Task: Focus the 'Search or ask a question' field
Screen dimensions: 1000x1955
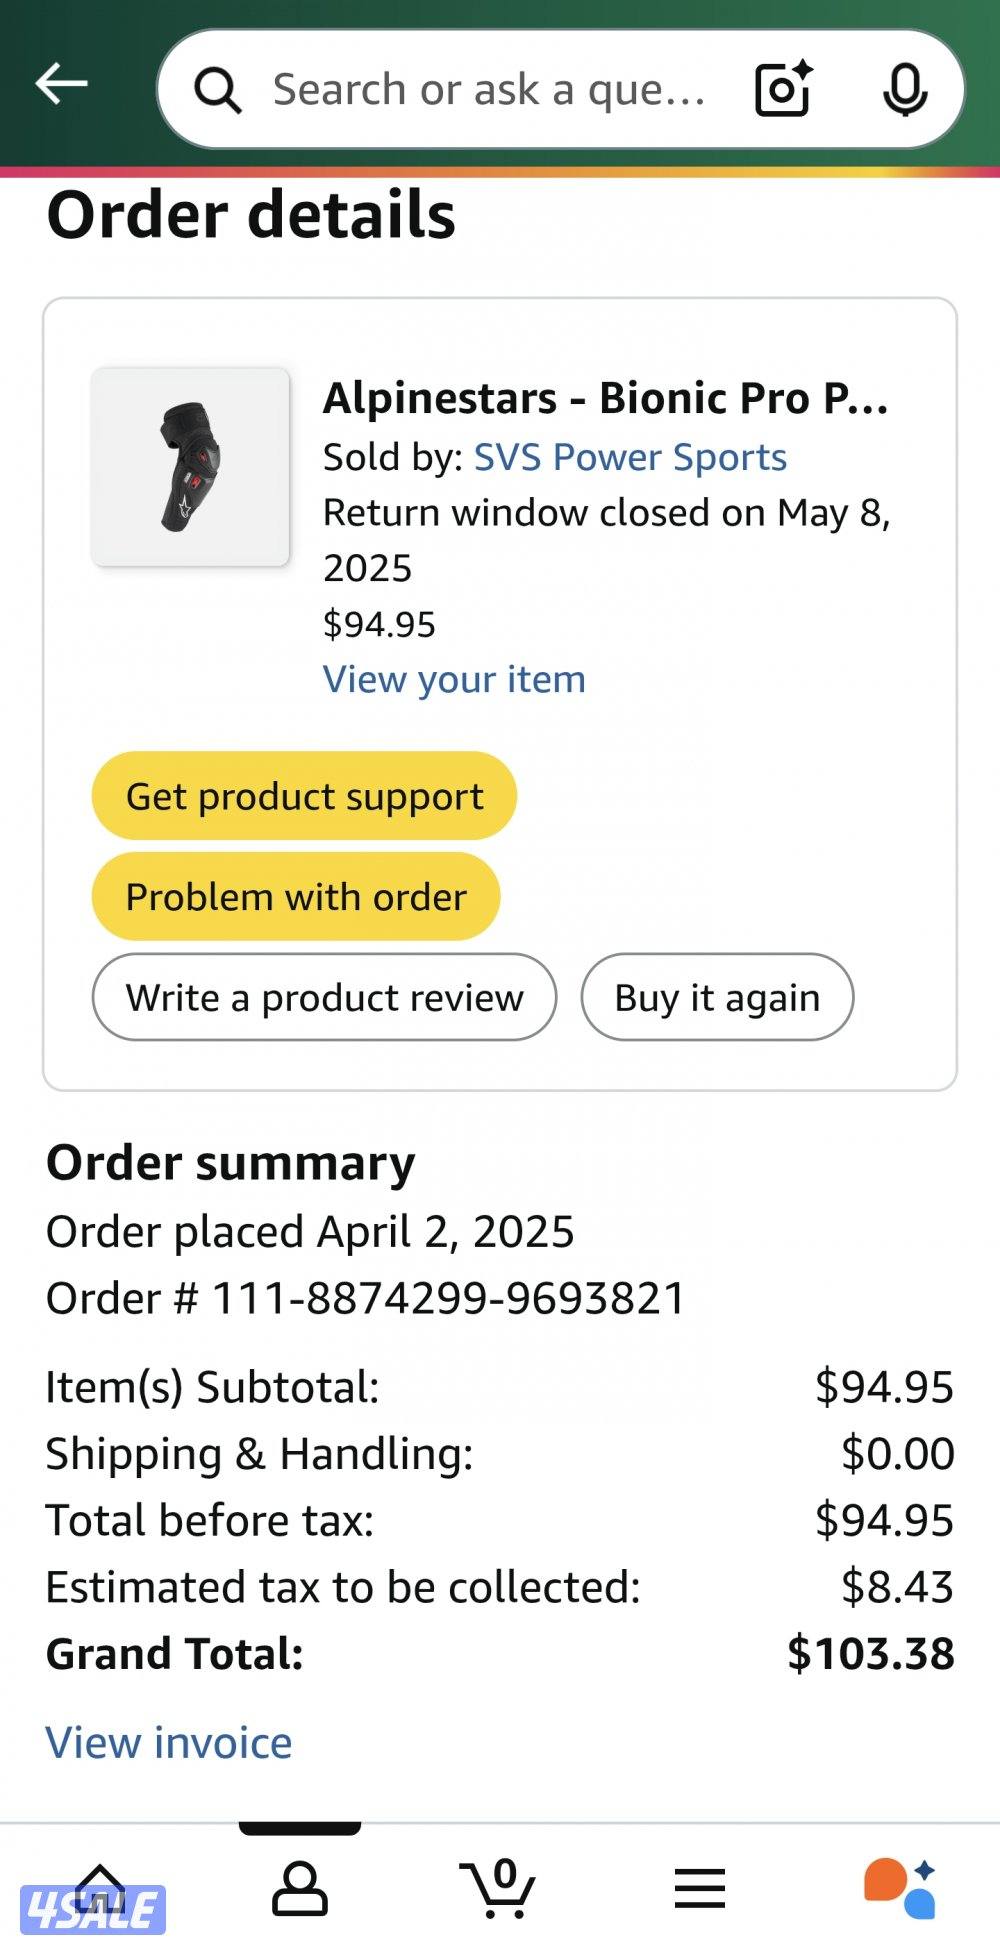Action: click(490, 90)
